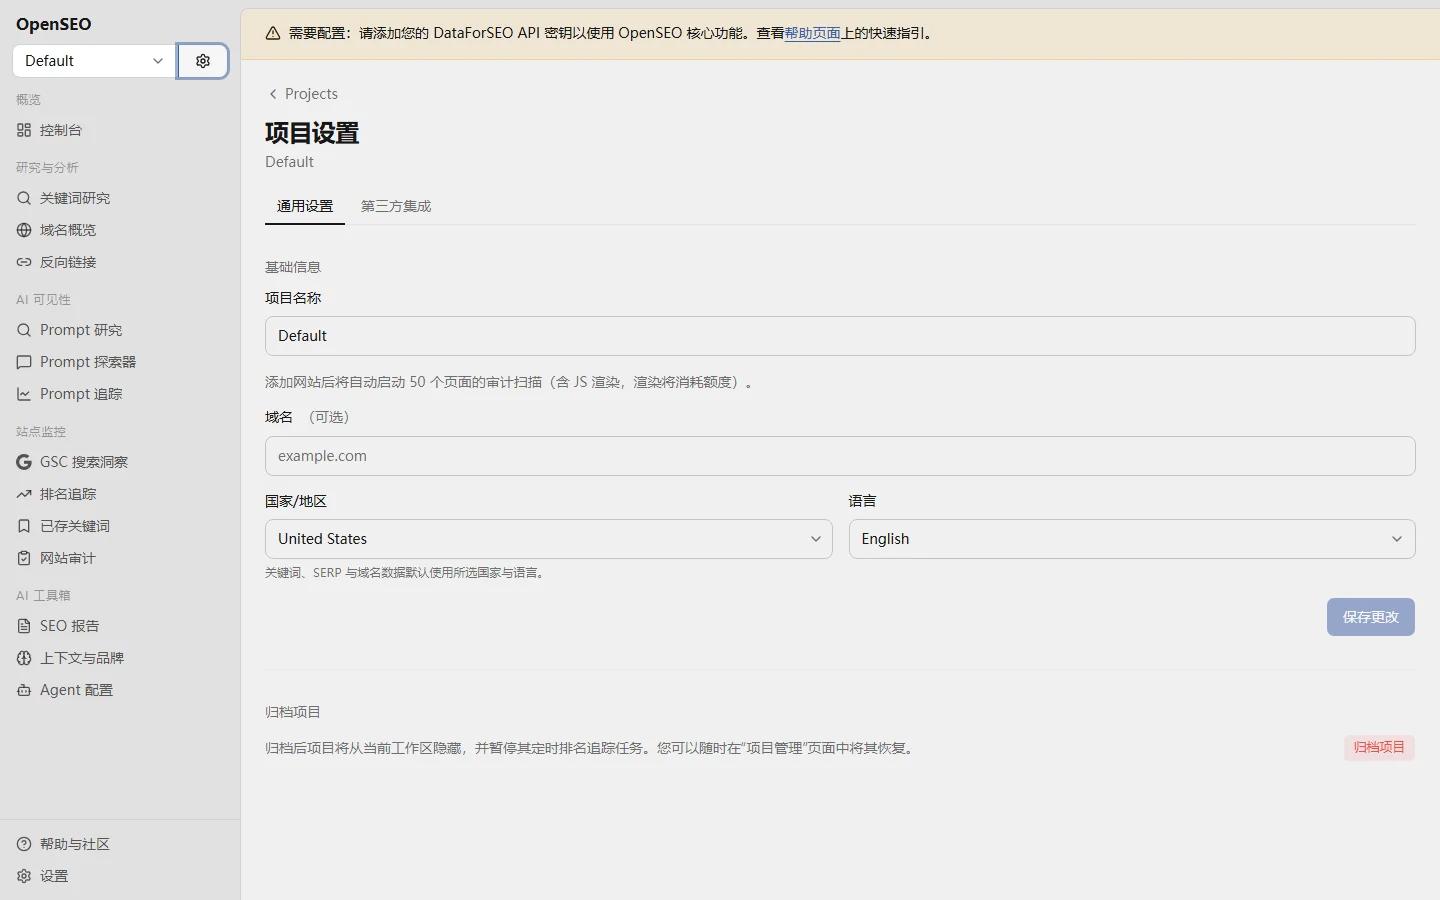Switch to the 第三方集成 tab
Screen dimensions: 1440x900
[396, 206]
